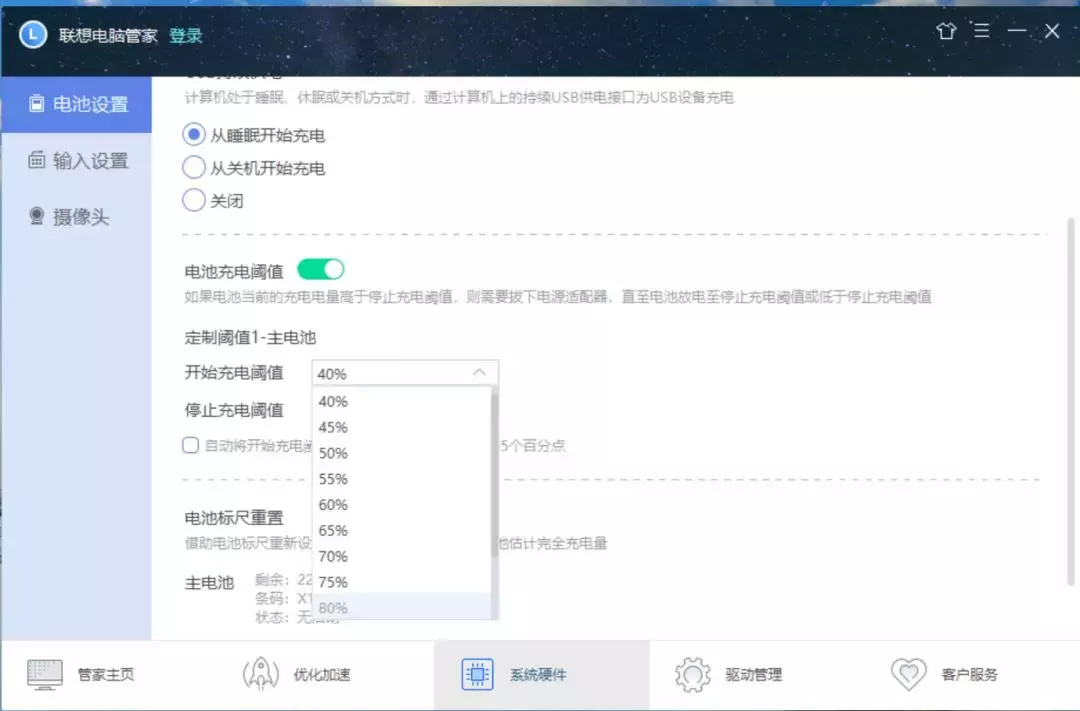The height and width of the screenshot is (711, 1080).
Task: Choose 55% from the threshold list
Action: [x=402, y=479]
